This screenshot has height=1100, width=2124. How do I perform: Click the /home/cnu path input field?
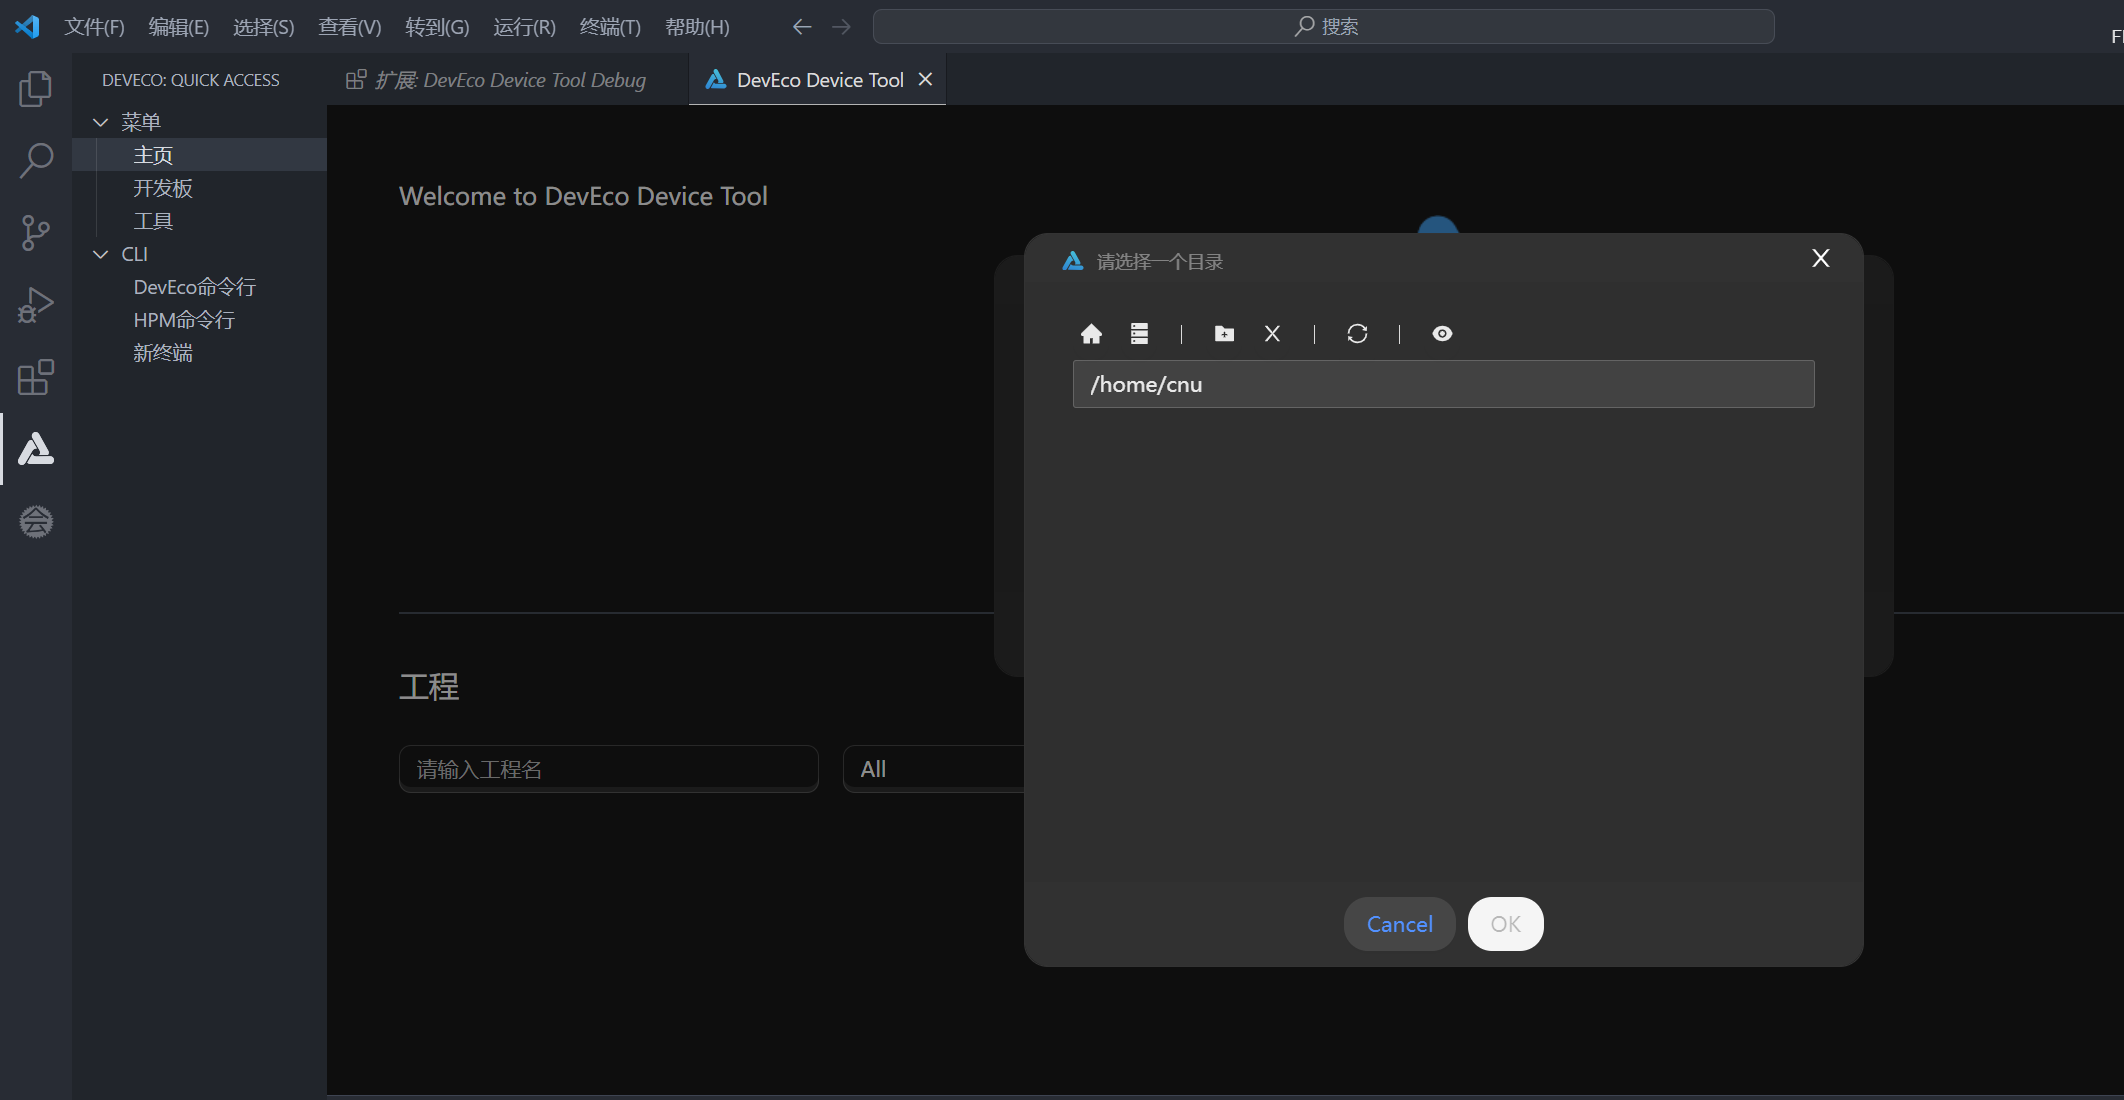[1443, 384]
